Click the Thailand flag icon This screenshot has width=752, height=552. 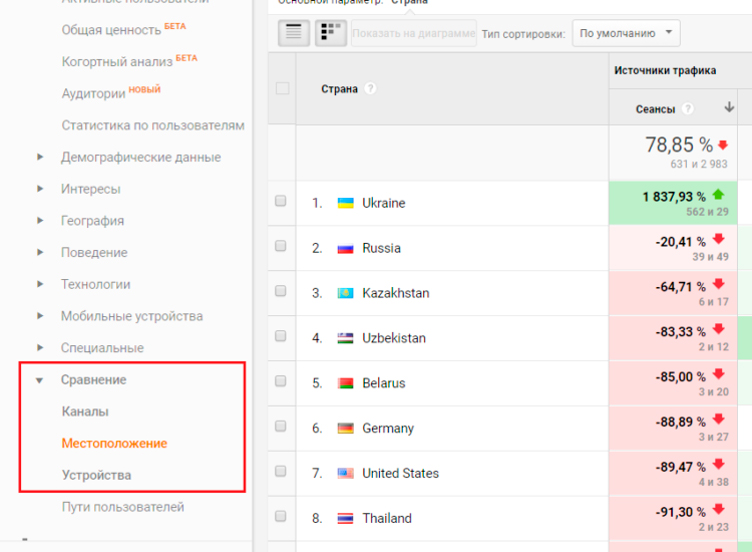click(345, 518)
